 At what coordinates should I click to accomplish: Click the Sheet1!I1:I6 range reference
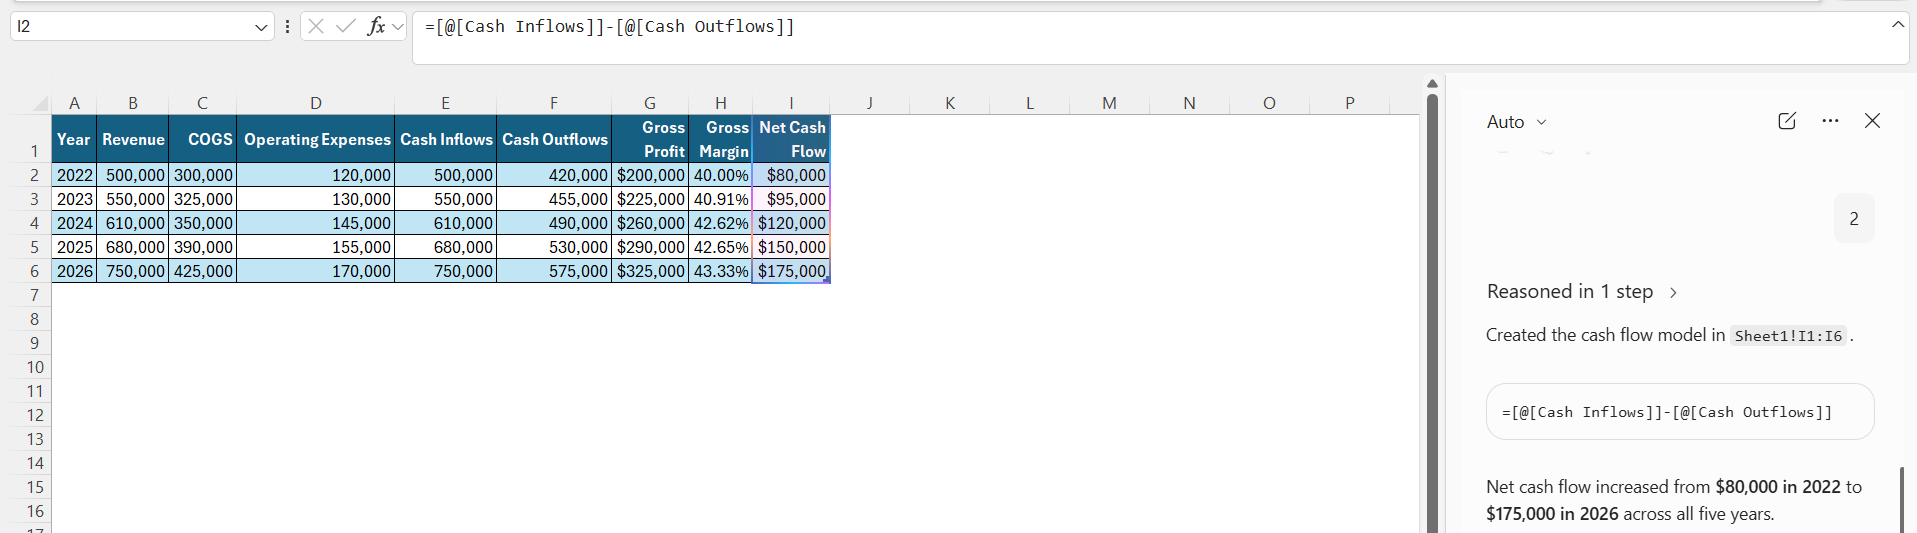(1788, 336)
